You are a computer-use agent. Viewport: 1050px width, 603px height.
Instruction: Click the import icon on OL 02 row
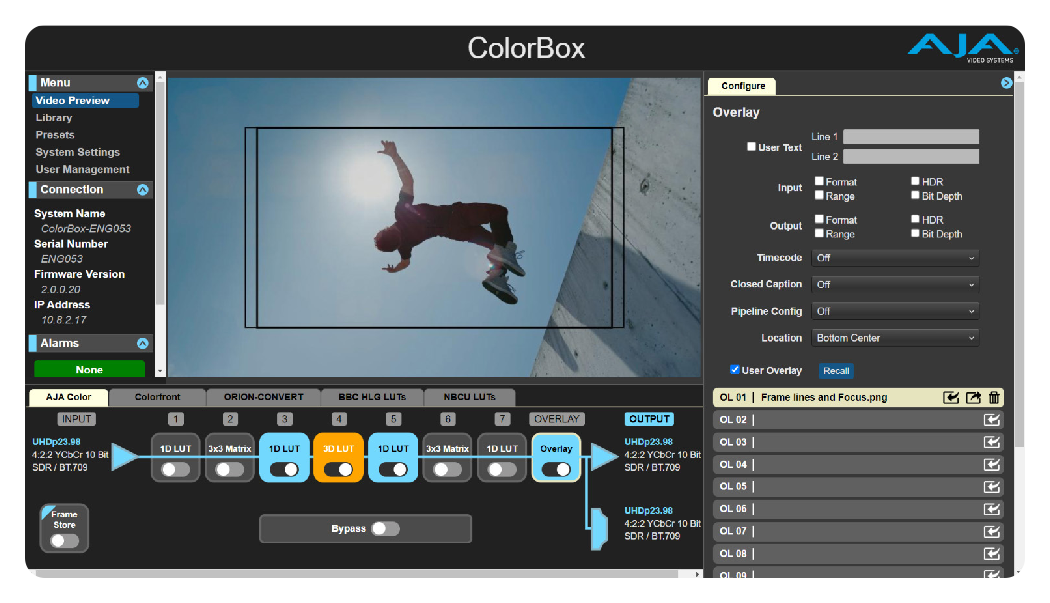click(x=992, y=420)
